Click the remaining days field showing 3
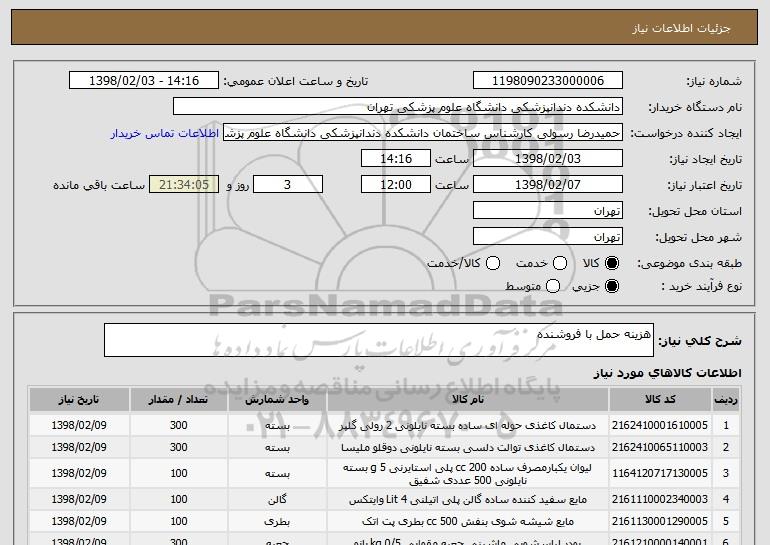 click(288, 185)
